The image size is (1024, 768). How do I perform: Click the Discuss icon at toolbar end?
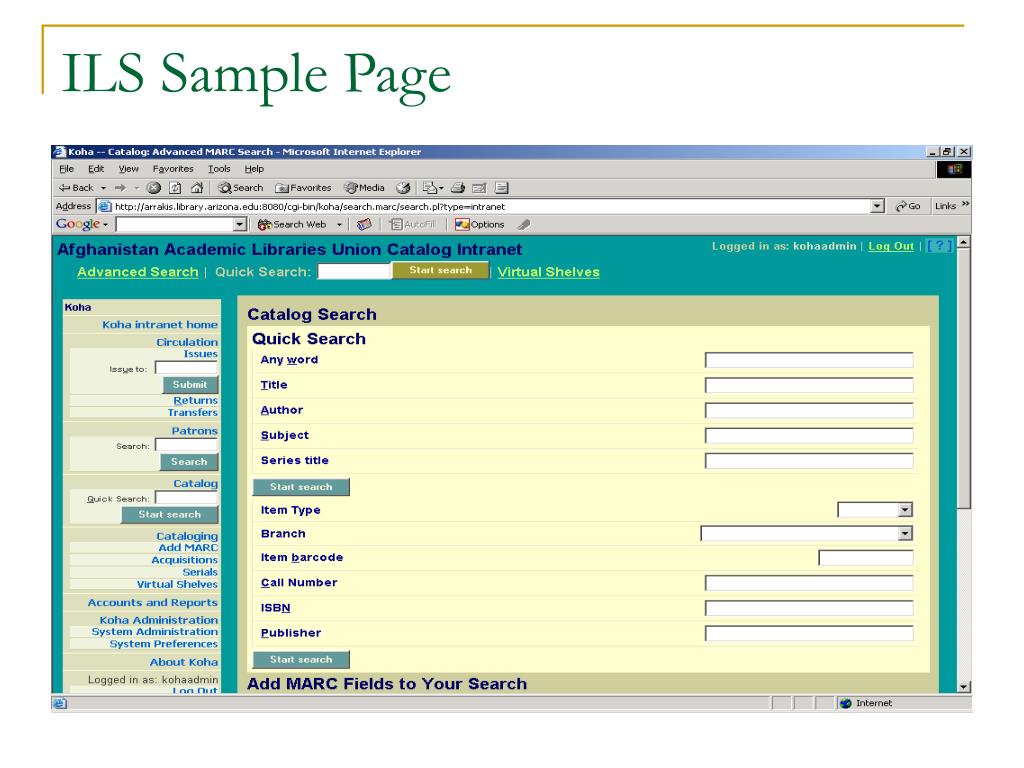click(502, 188)
